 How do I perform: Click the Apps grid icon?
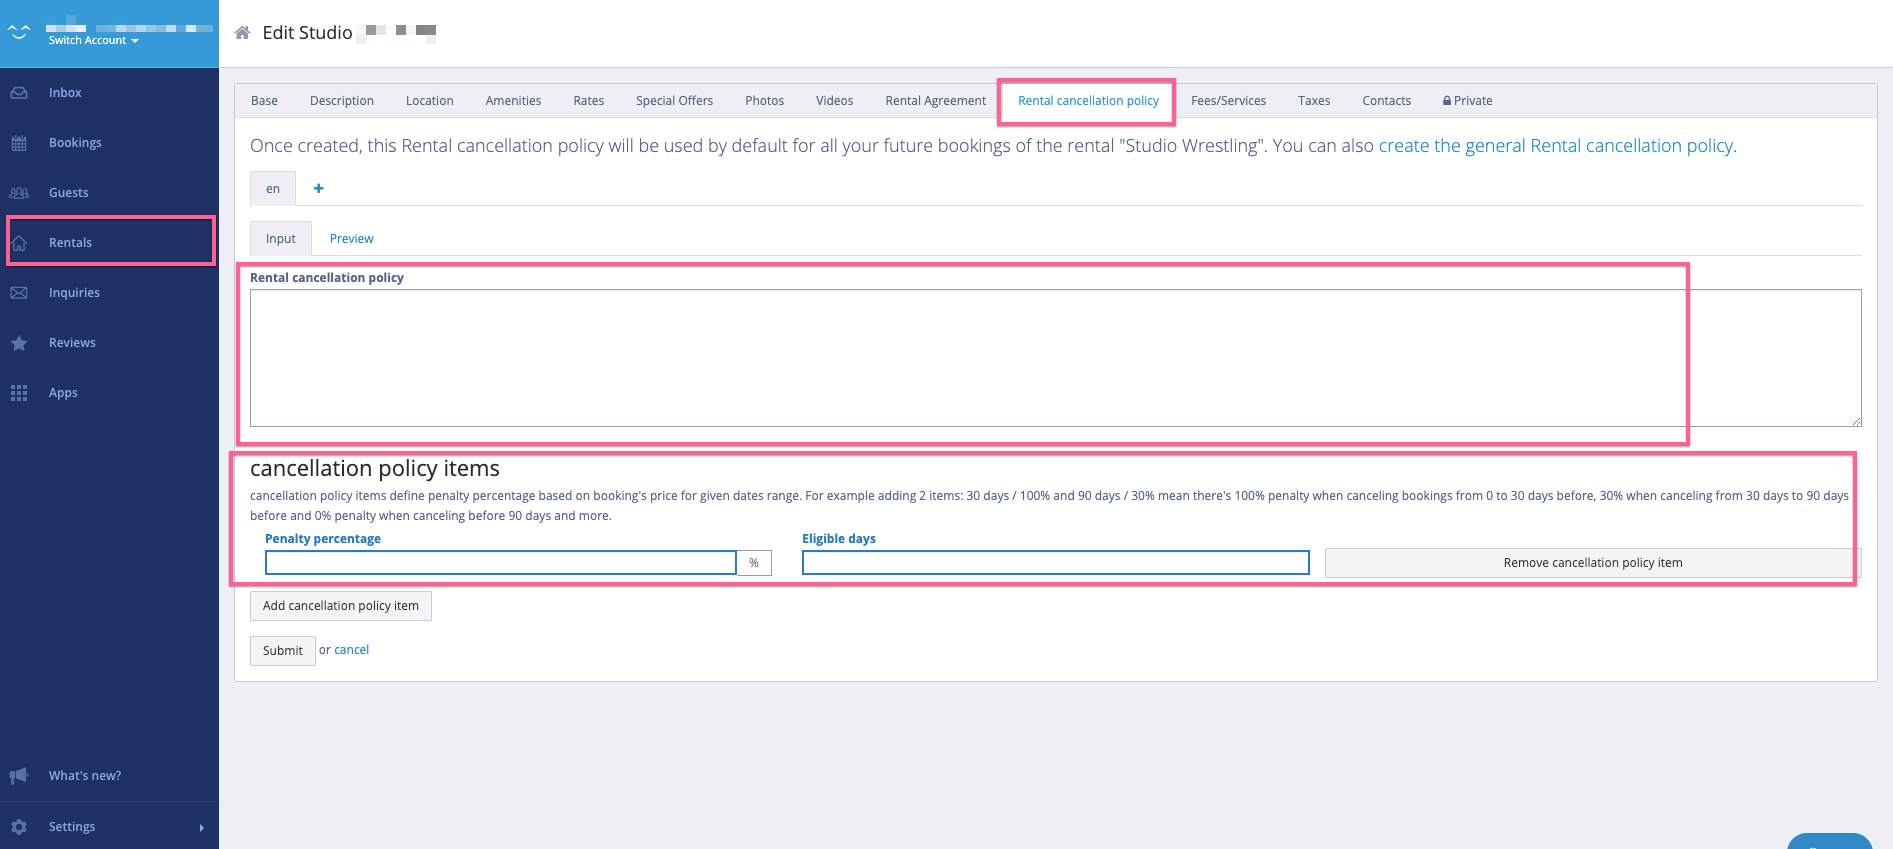coord(19,393)
